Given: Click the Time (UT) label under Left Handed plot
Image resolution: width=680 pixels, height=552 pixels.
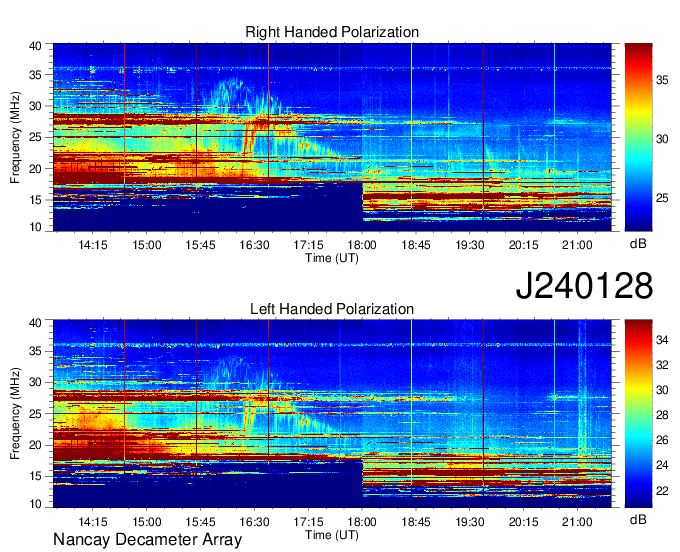Looking at the screenshot, I should [332, 535].
